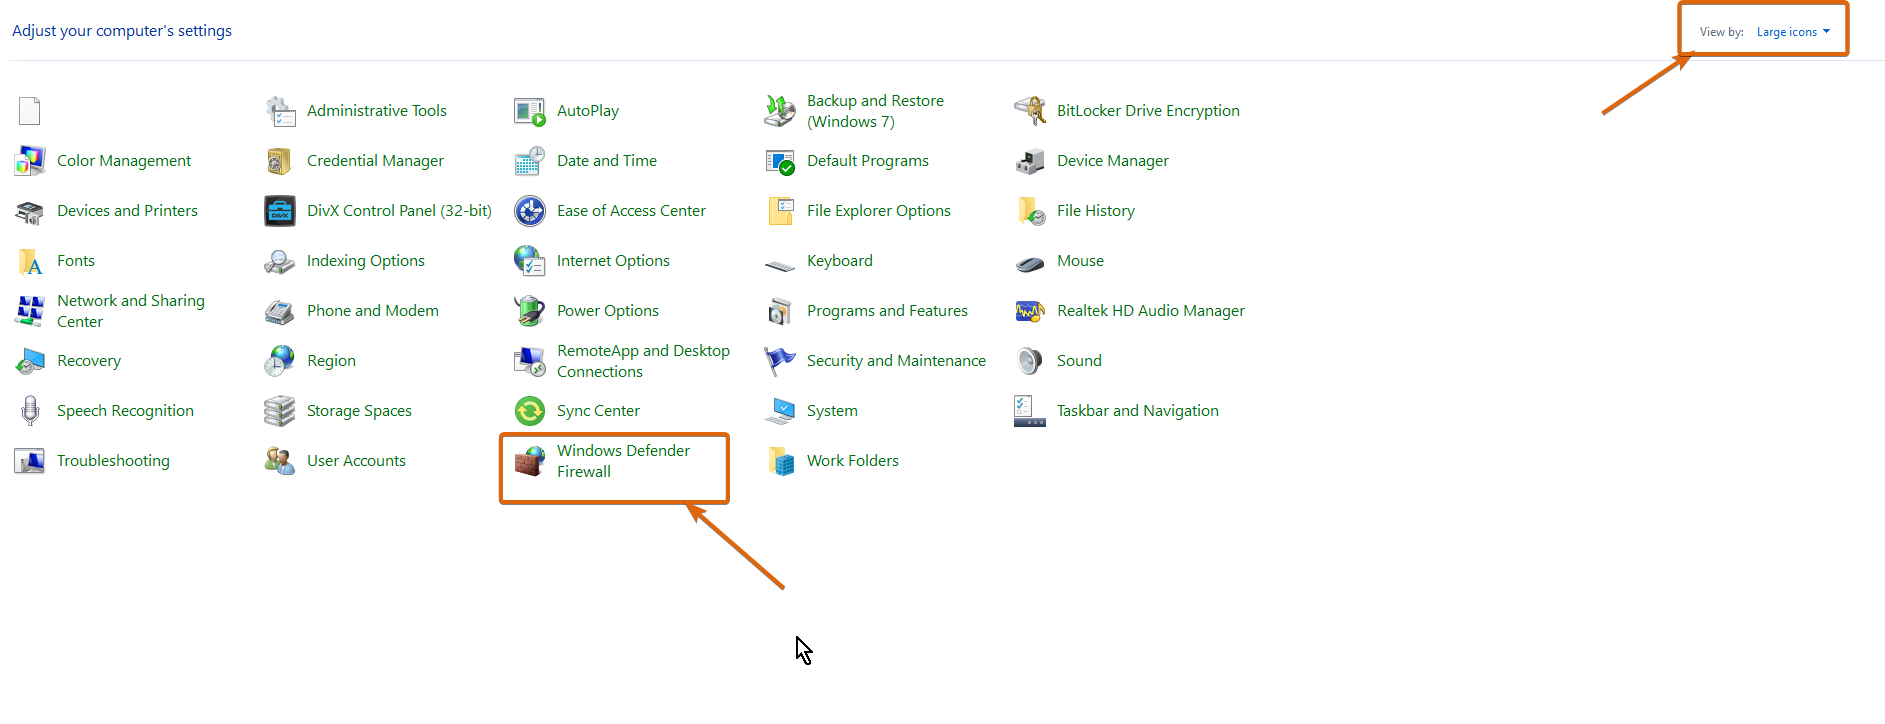This screenshot has width=1885, height=724.
Task: Click the Security and Maintenance flag icon
Action: [x=780, y=361]
